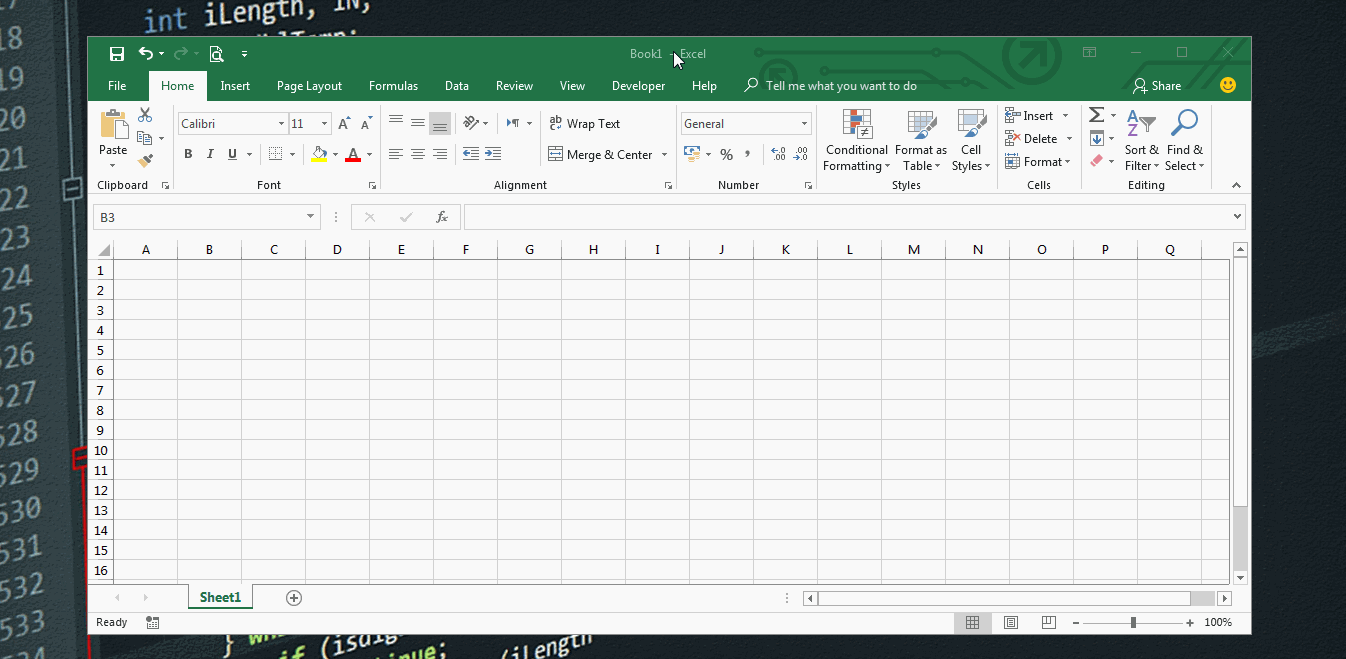The width and height of the screenshot is (1346, 659).
Task: Center cell text horizontally
Action: coord(418,154)
